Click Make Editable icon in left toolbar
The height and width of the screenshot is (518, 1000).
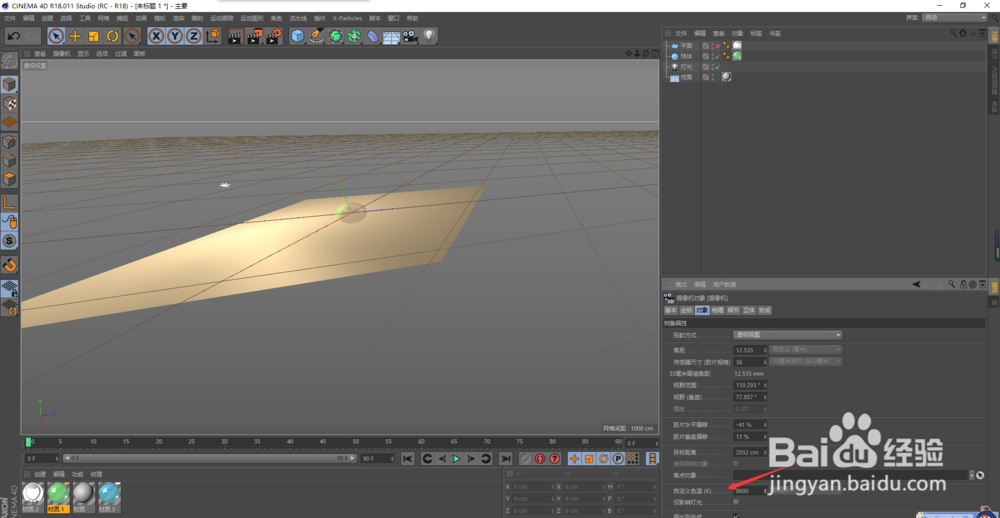(x=10, y=61)
